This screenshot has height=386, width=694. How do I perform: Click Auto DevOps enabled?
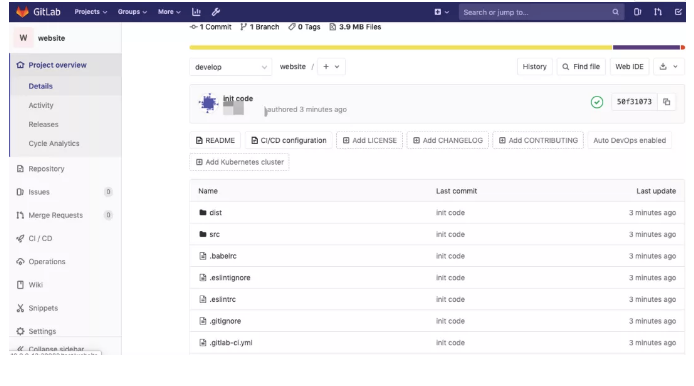[629, 140]
